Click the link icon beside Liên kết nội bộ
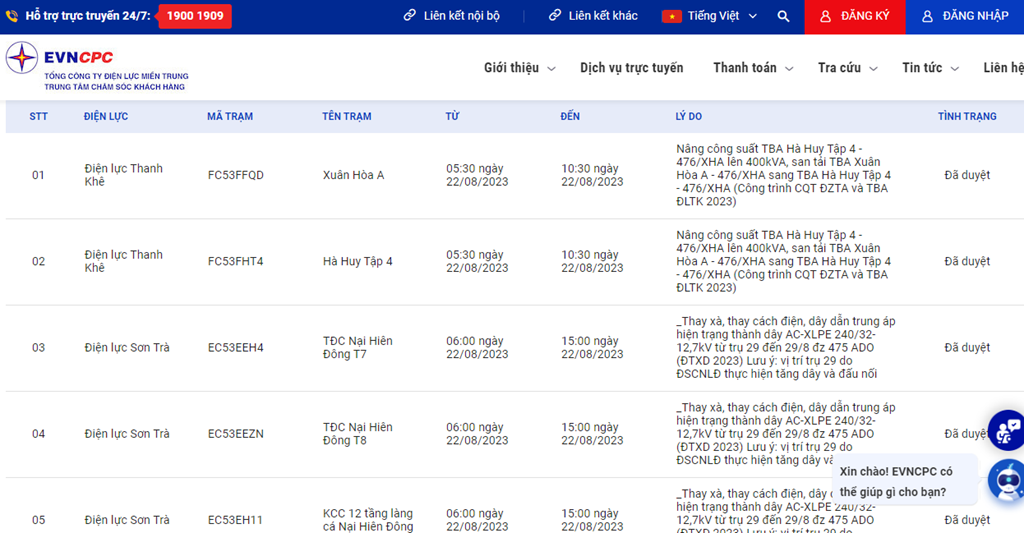Screen dimensions: 1024x533 click(410, 17)
